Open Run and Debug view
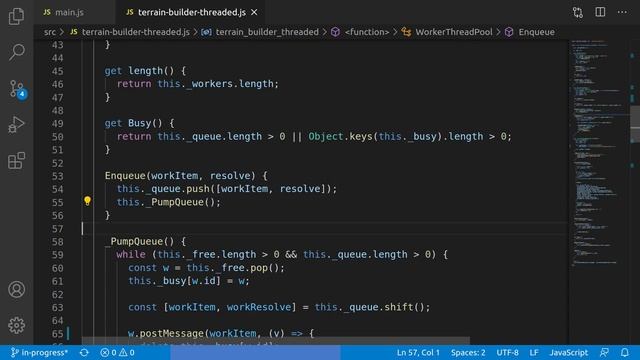640x360 pixels. [16, 124]
